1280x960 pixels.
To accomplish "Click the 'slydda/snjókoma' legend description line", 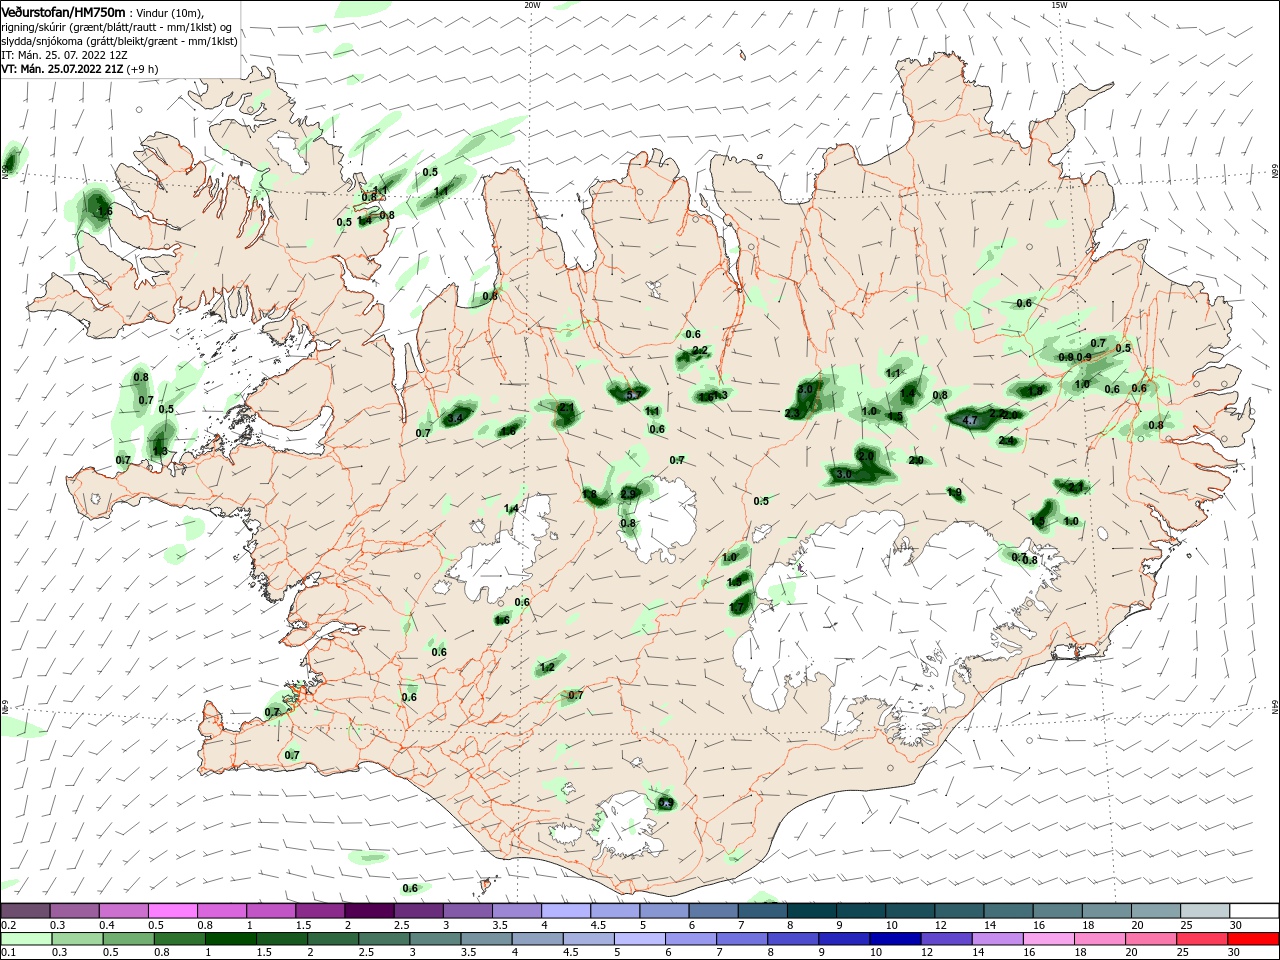I will [x=119, y=41].
